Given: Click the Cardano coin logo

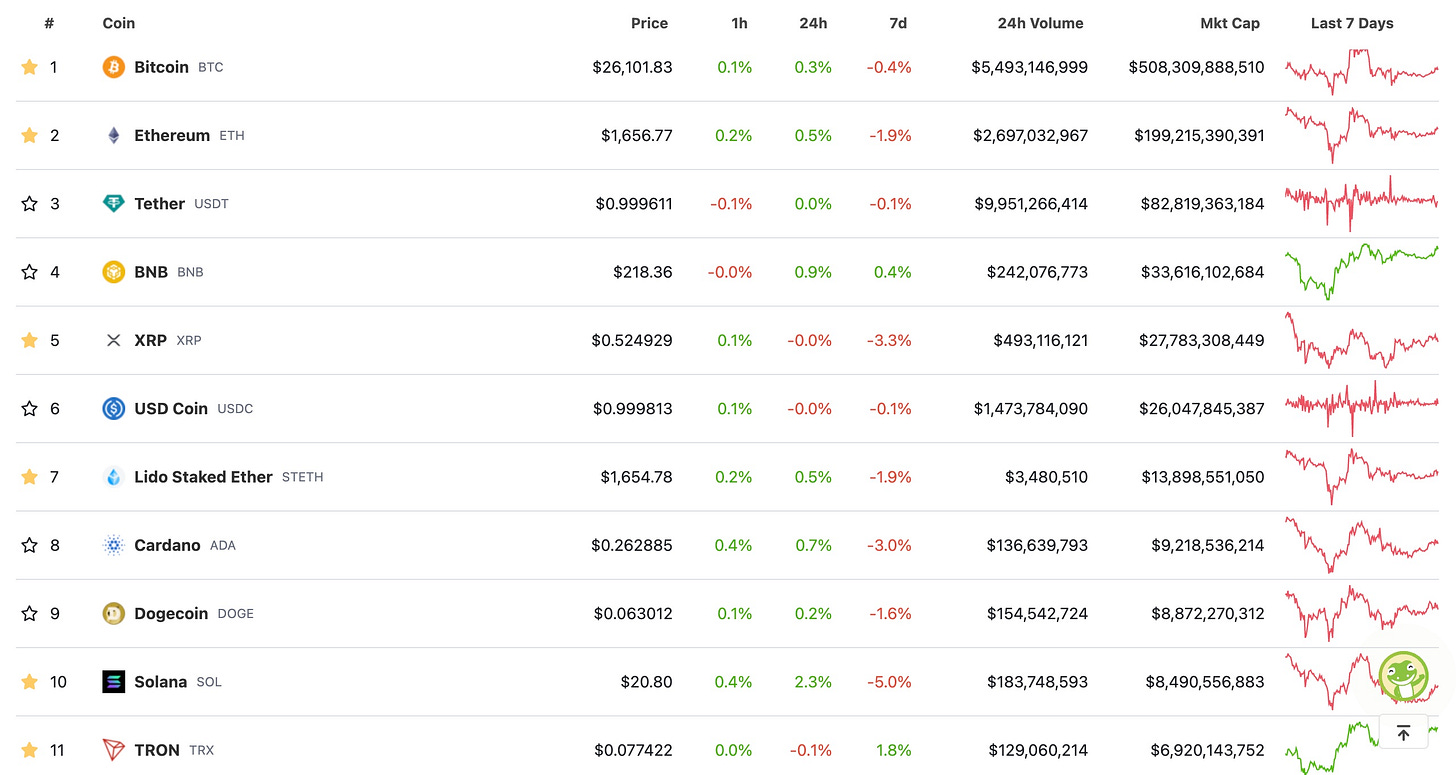Looking at the screenshot, I should (x=114, y=545).
